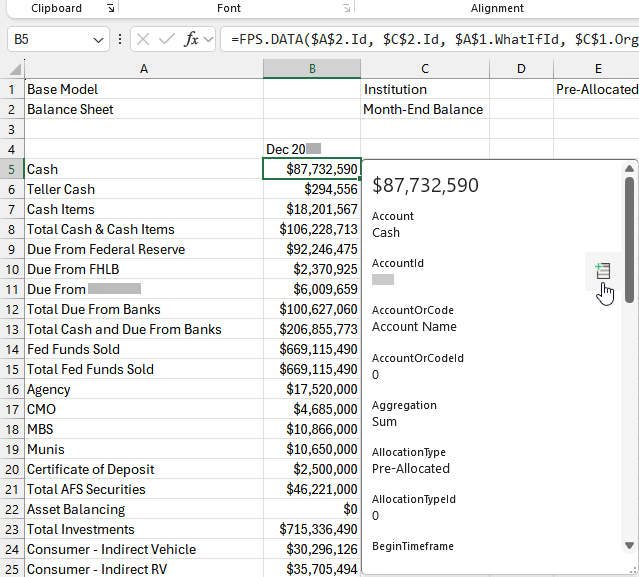The height and width of the screenshot is (577, 639).
Task: Click the Certificate of Deposit label
Action: 90,469
